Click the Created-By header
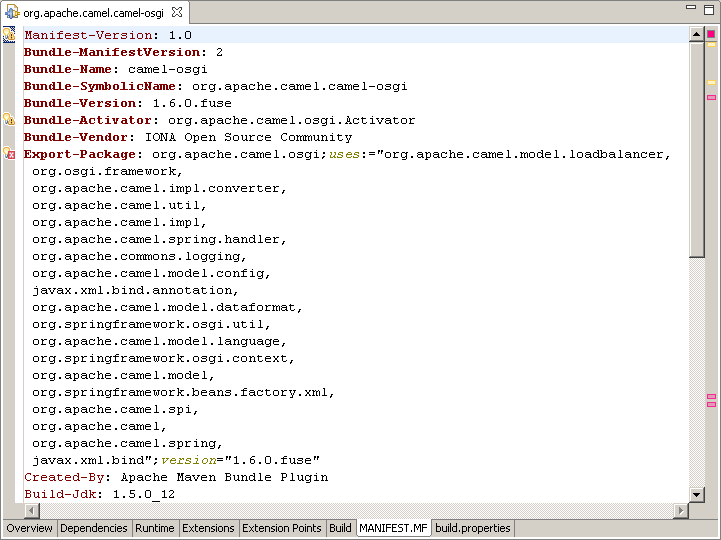721x540 pixels. [64, 477]
